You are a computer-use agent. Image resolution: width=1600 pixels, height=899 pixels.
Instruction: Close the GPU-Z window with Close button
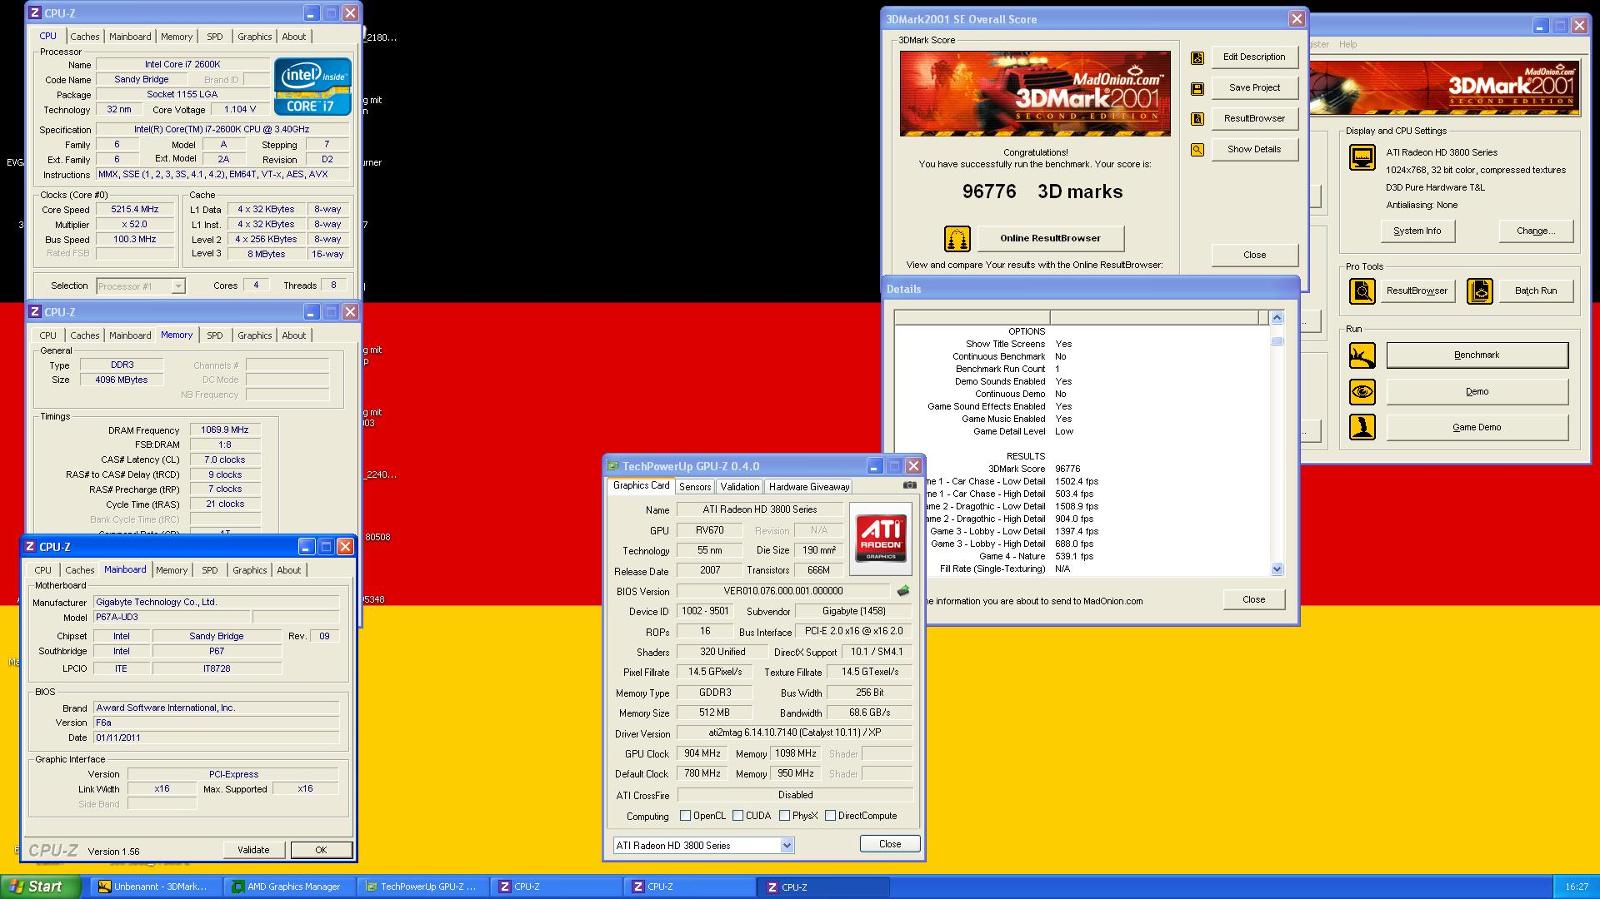[x=890, y=844]
